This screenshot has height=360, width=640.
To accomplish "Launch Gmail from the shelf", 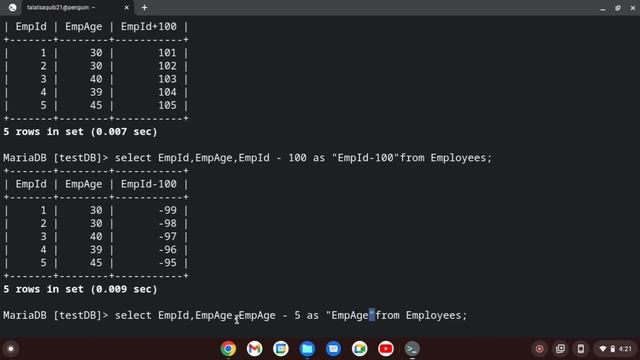I will (254, 349).
